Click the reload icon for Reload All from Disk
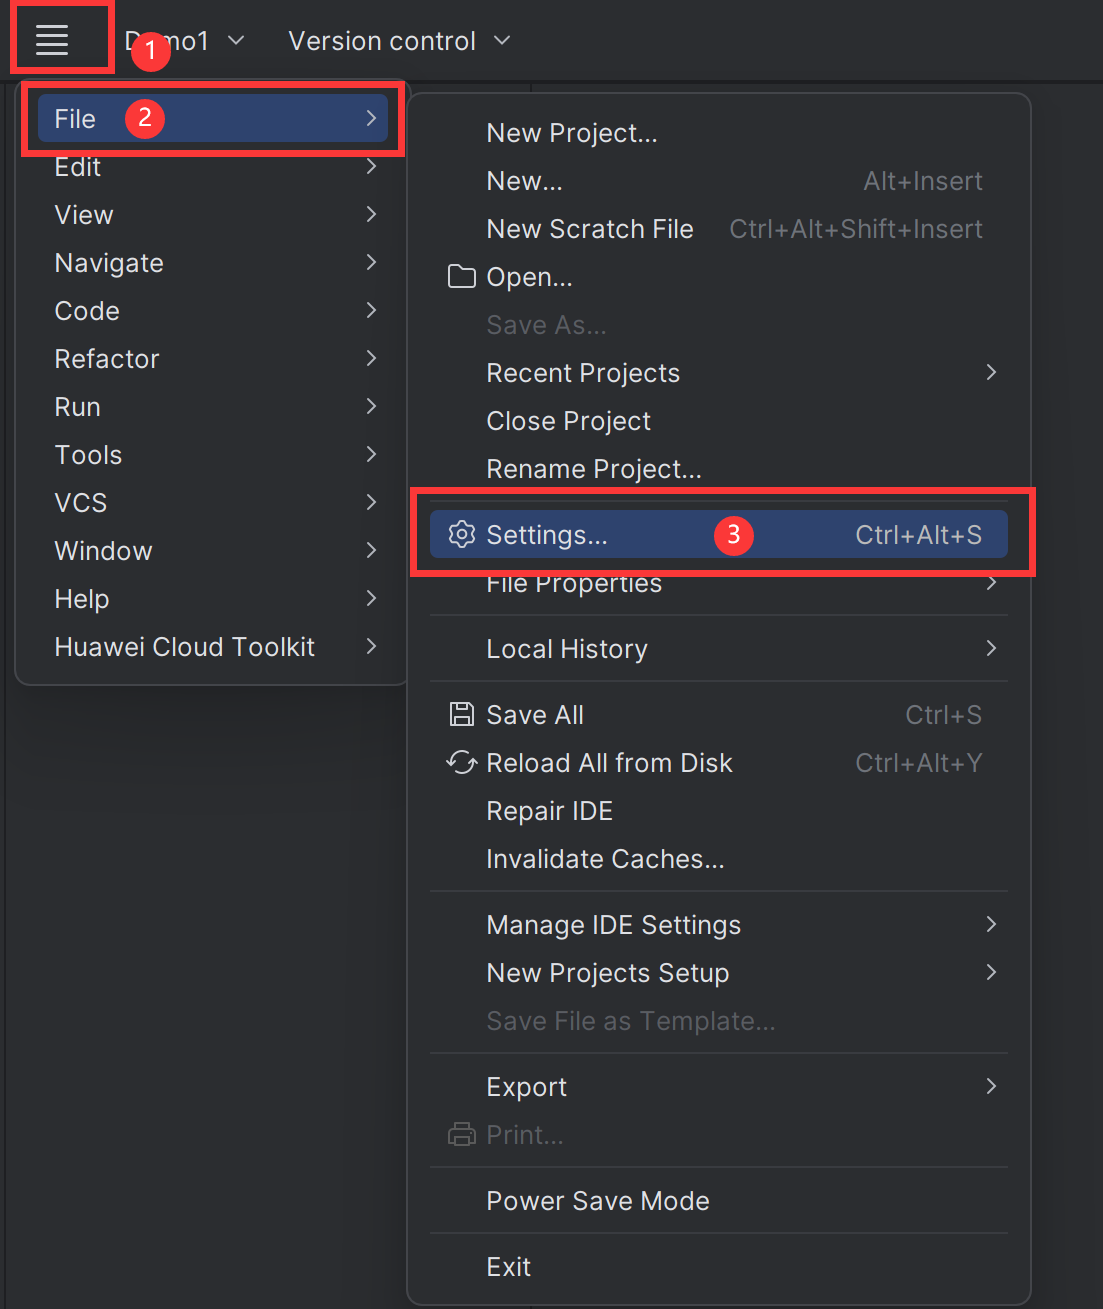 [461, 762]
